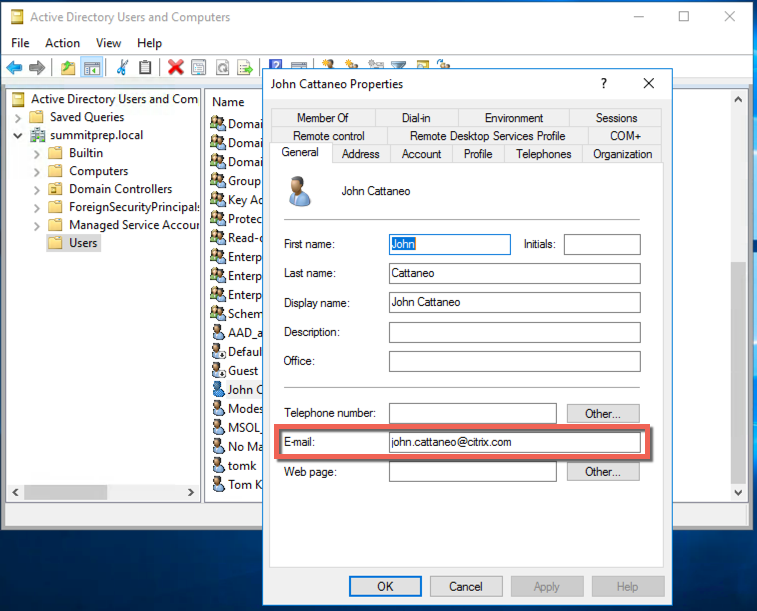Screen dimensions: 757x611
Task: Collapse the summitprep.local domain node
Action: point(18,135)
